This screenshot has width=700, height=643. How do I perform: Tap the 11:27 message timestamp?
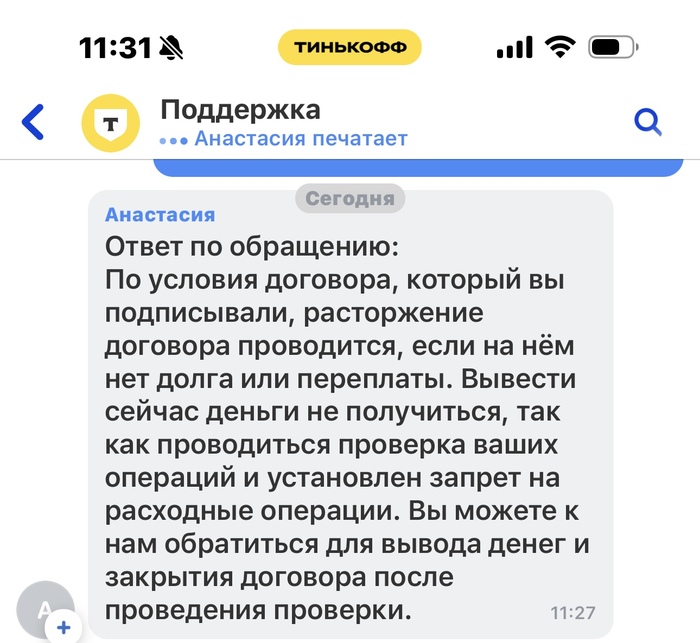click(x=573, y=612)
